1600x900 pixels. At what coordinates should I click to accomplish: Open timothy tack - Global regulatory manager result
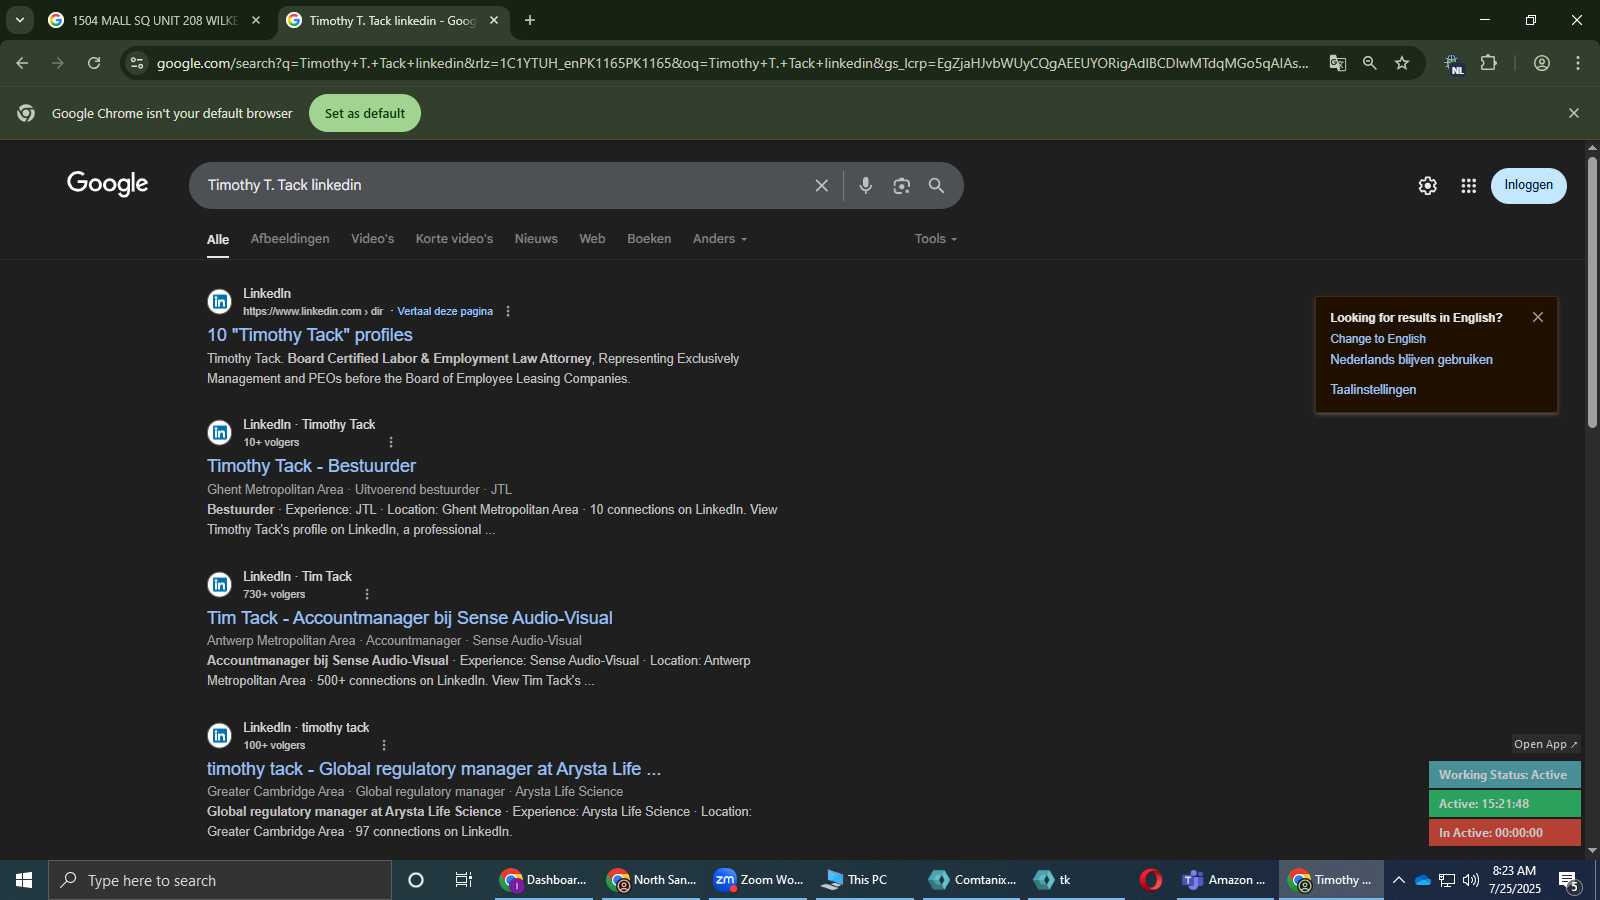[434, 769]
